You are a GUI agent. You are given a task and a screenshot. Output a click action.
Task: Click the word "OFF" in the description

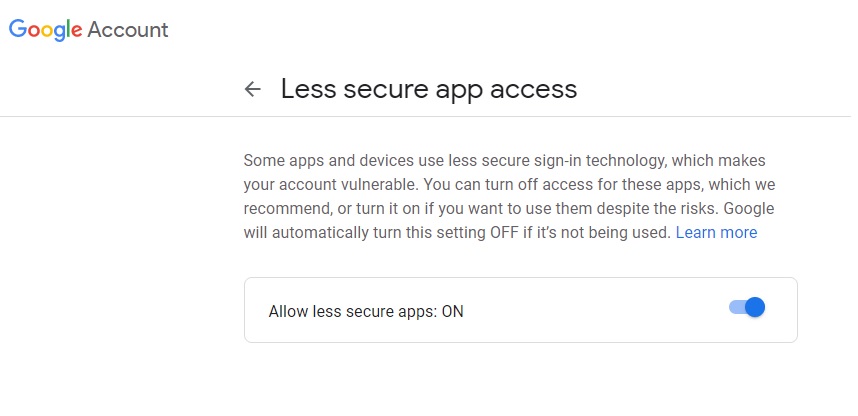pyautogui.click(x=504, y=233)
